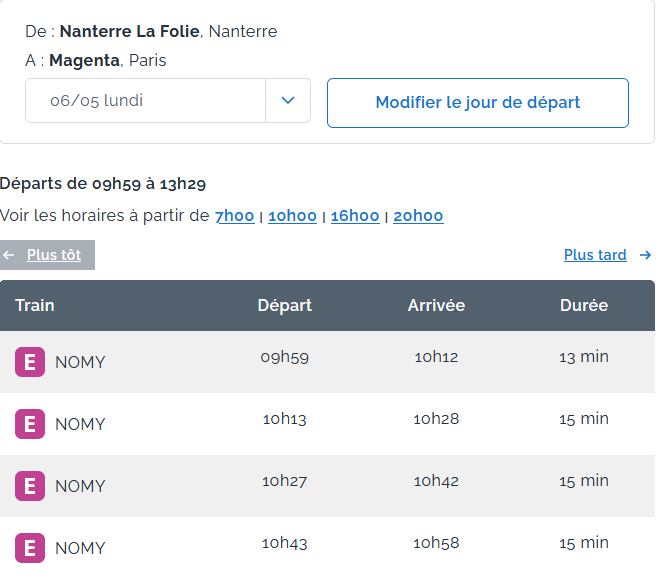Open the date dropdown chevron
Screen dimensions: 659x579
coord(288,101)
